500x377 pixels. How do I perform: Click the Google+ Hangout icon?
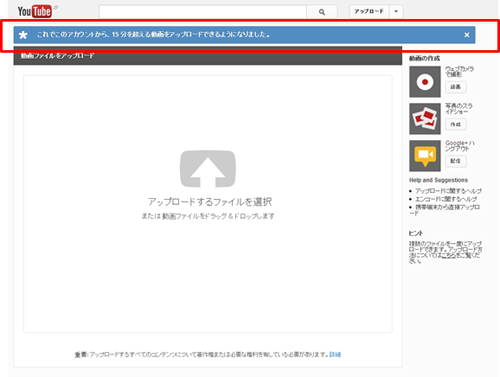425,156
